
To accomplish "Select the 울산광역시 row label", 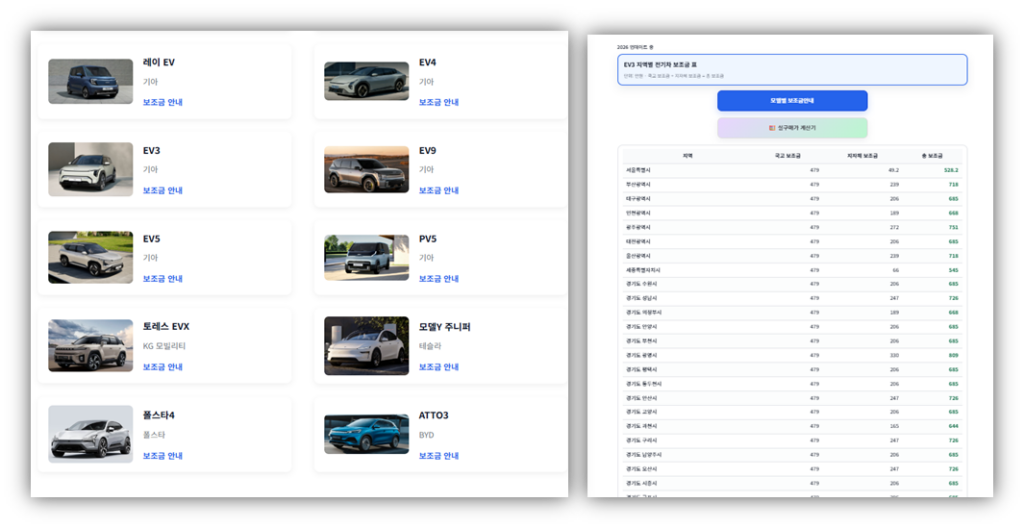I will 639,256.
